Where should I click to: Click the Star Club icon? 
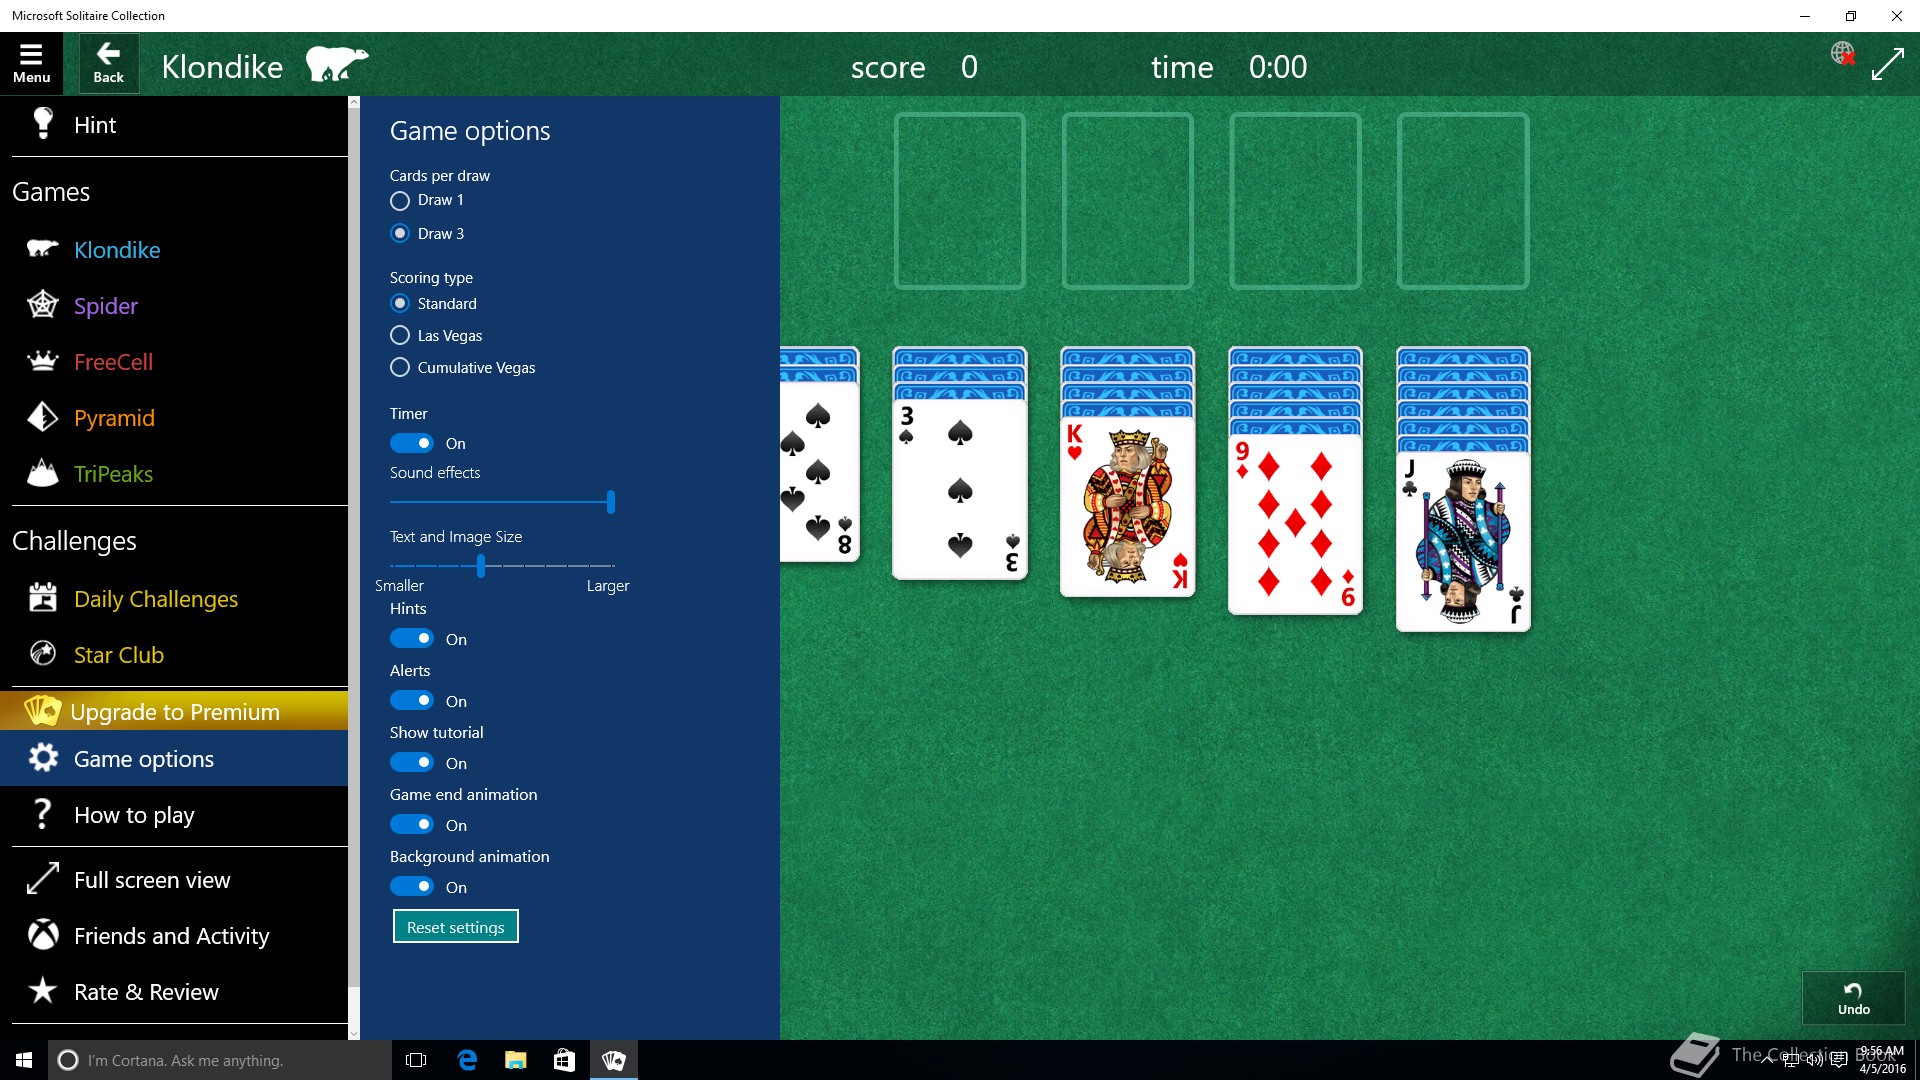pyautogui.click(x=42, y=654)
